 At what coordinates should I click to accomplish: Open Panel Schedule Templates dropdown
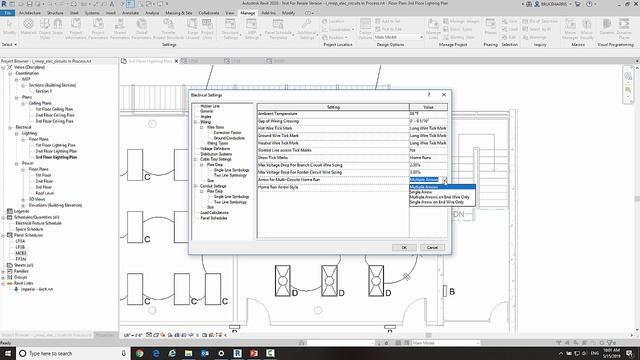point(279,28)
